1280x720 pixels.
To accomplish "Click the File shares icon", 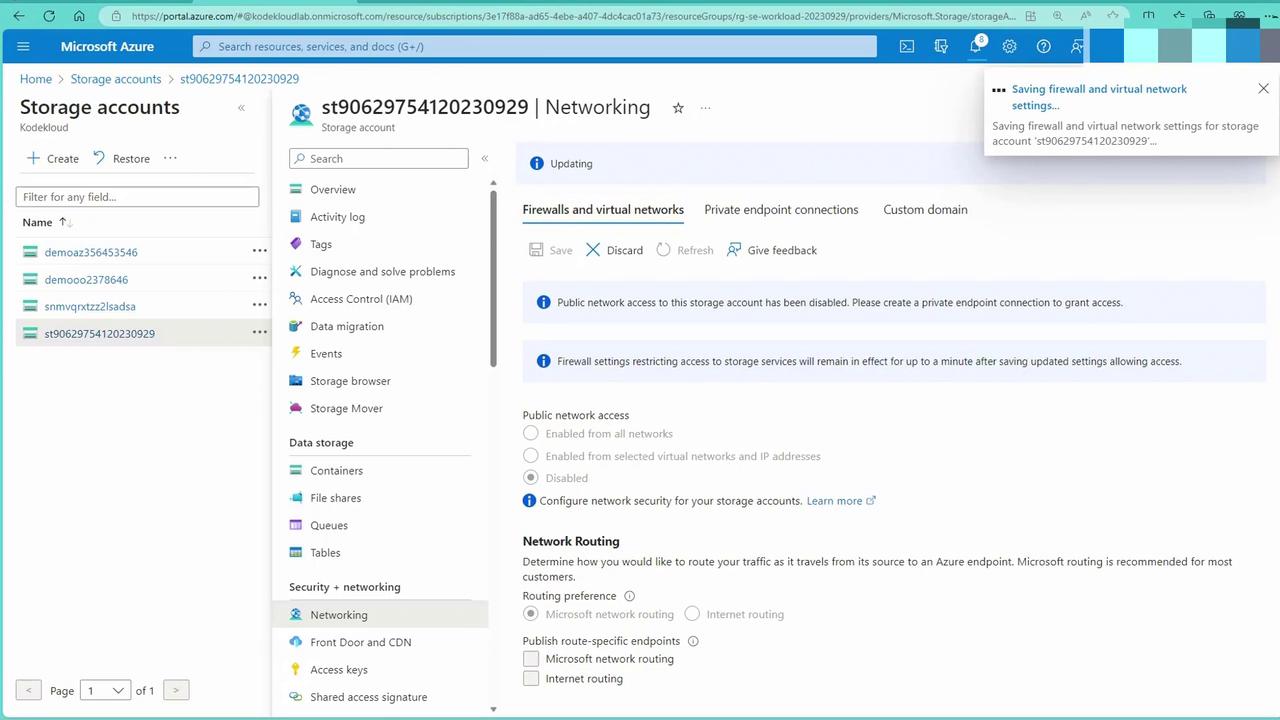I will [x=296, y=498].
